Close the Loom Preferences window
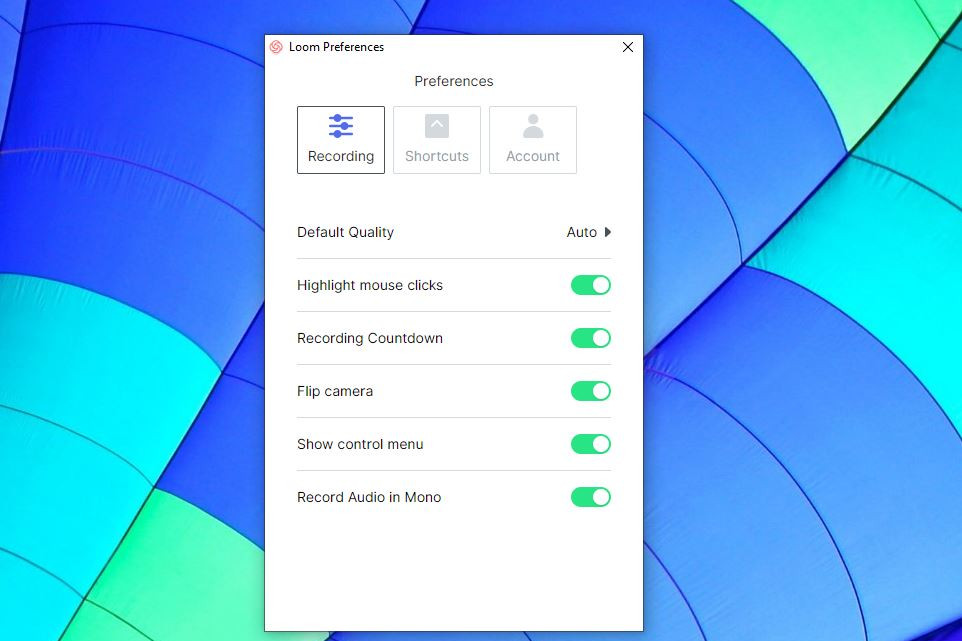The width and height of the screenshot is (962, 641). (628, 47)
